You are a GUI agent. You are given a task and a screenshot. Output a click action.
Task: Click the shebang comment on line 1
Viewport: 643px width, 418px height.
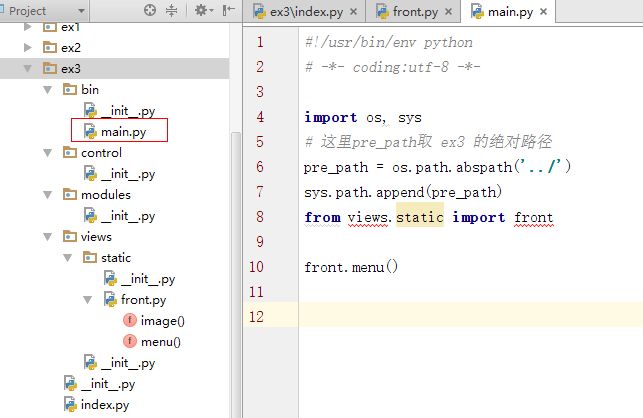(389, 43)
